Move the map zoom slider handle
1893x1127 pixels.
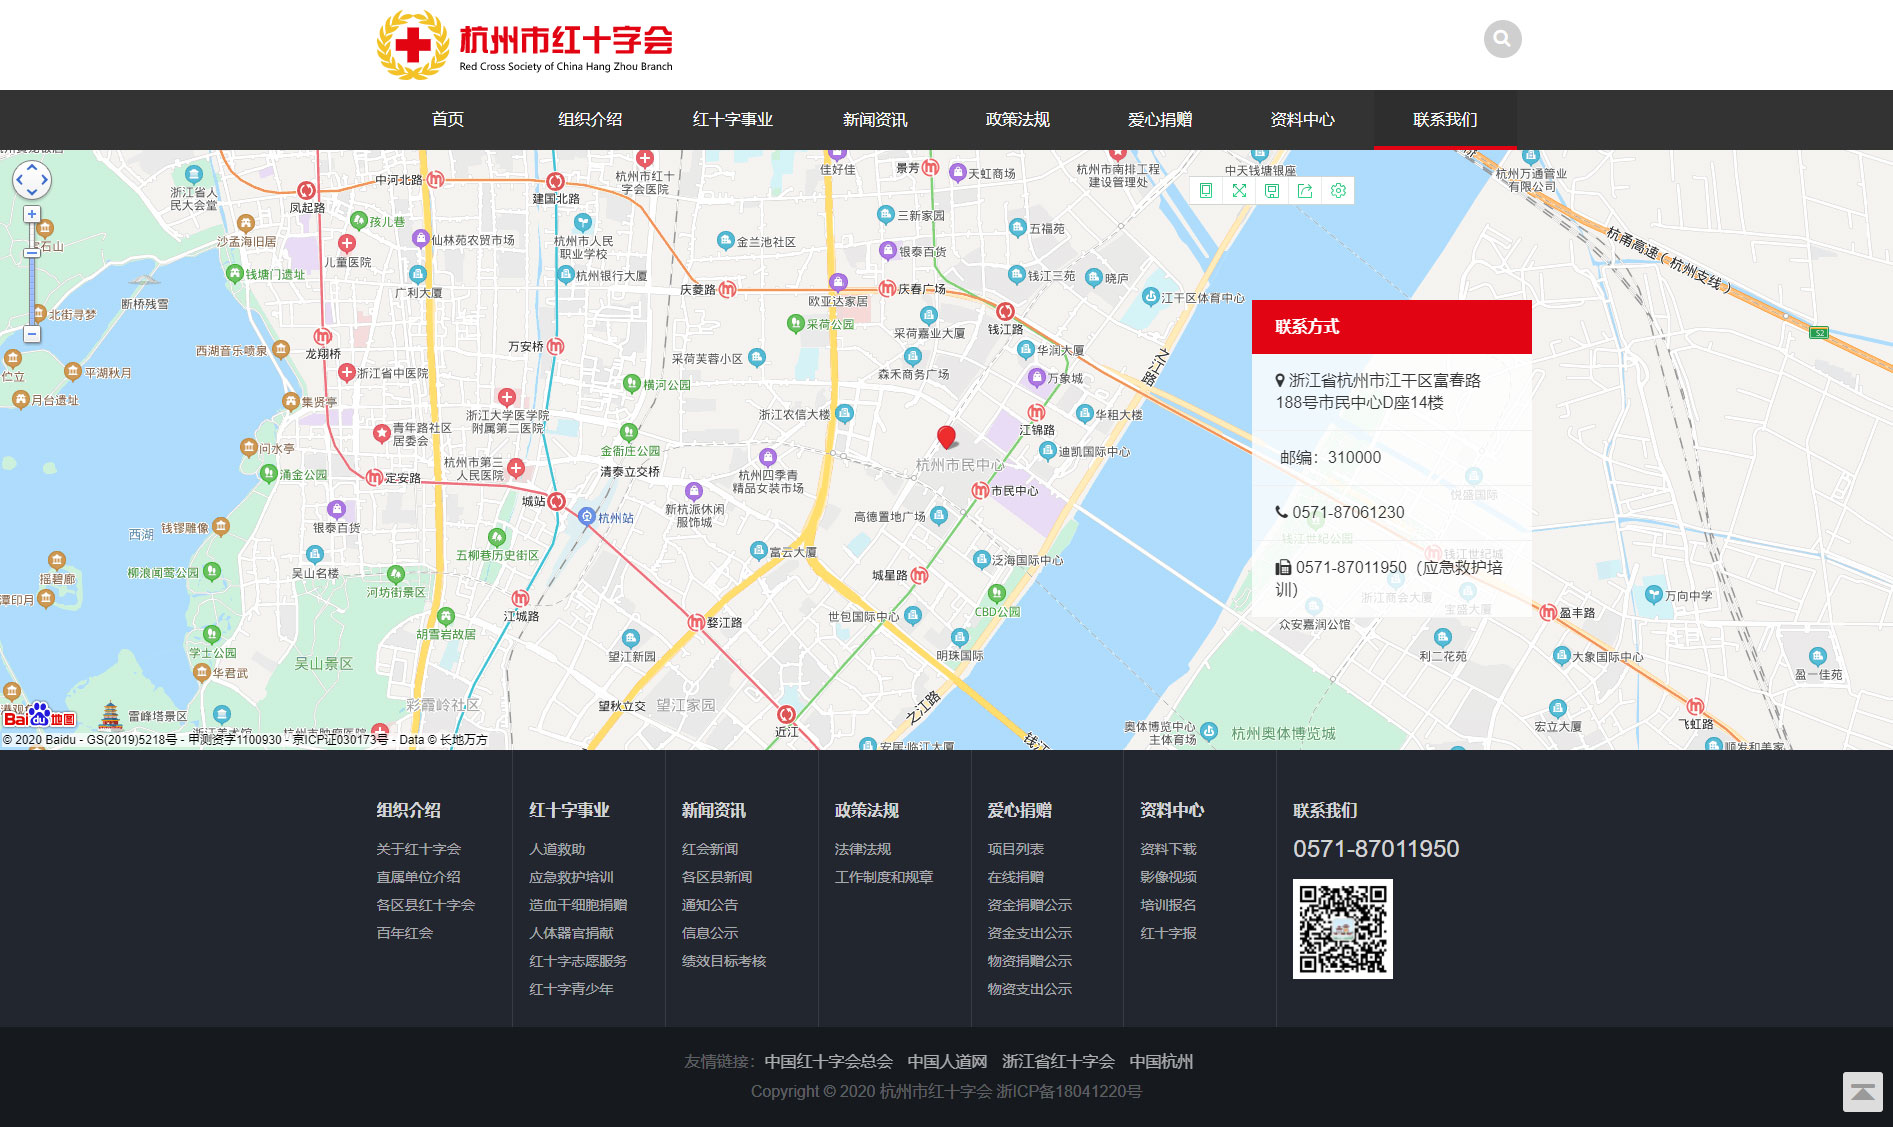[32, 253]
